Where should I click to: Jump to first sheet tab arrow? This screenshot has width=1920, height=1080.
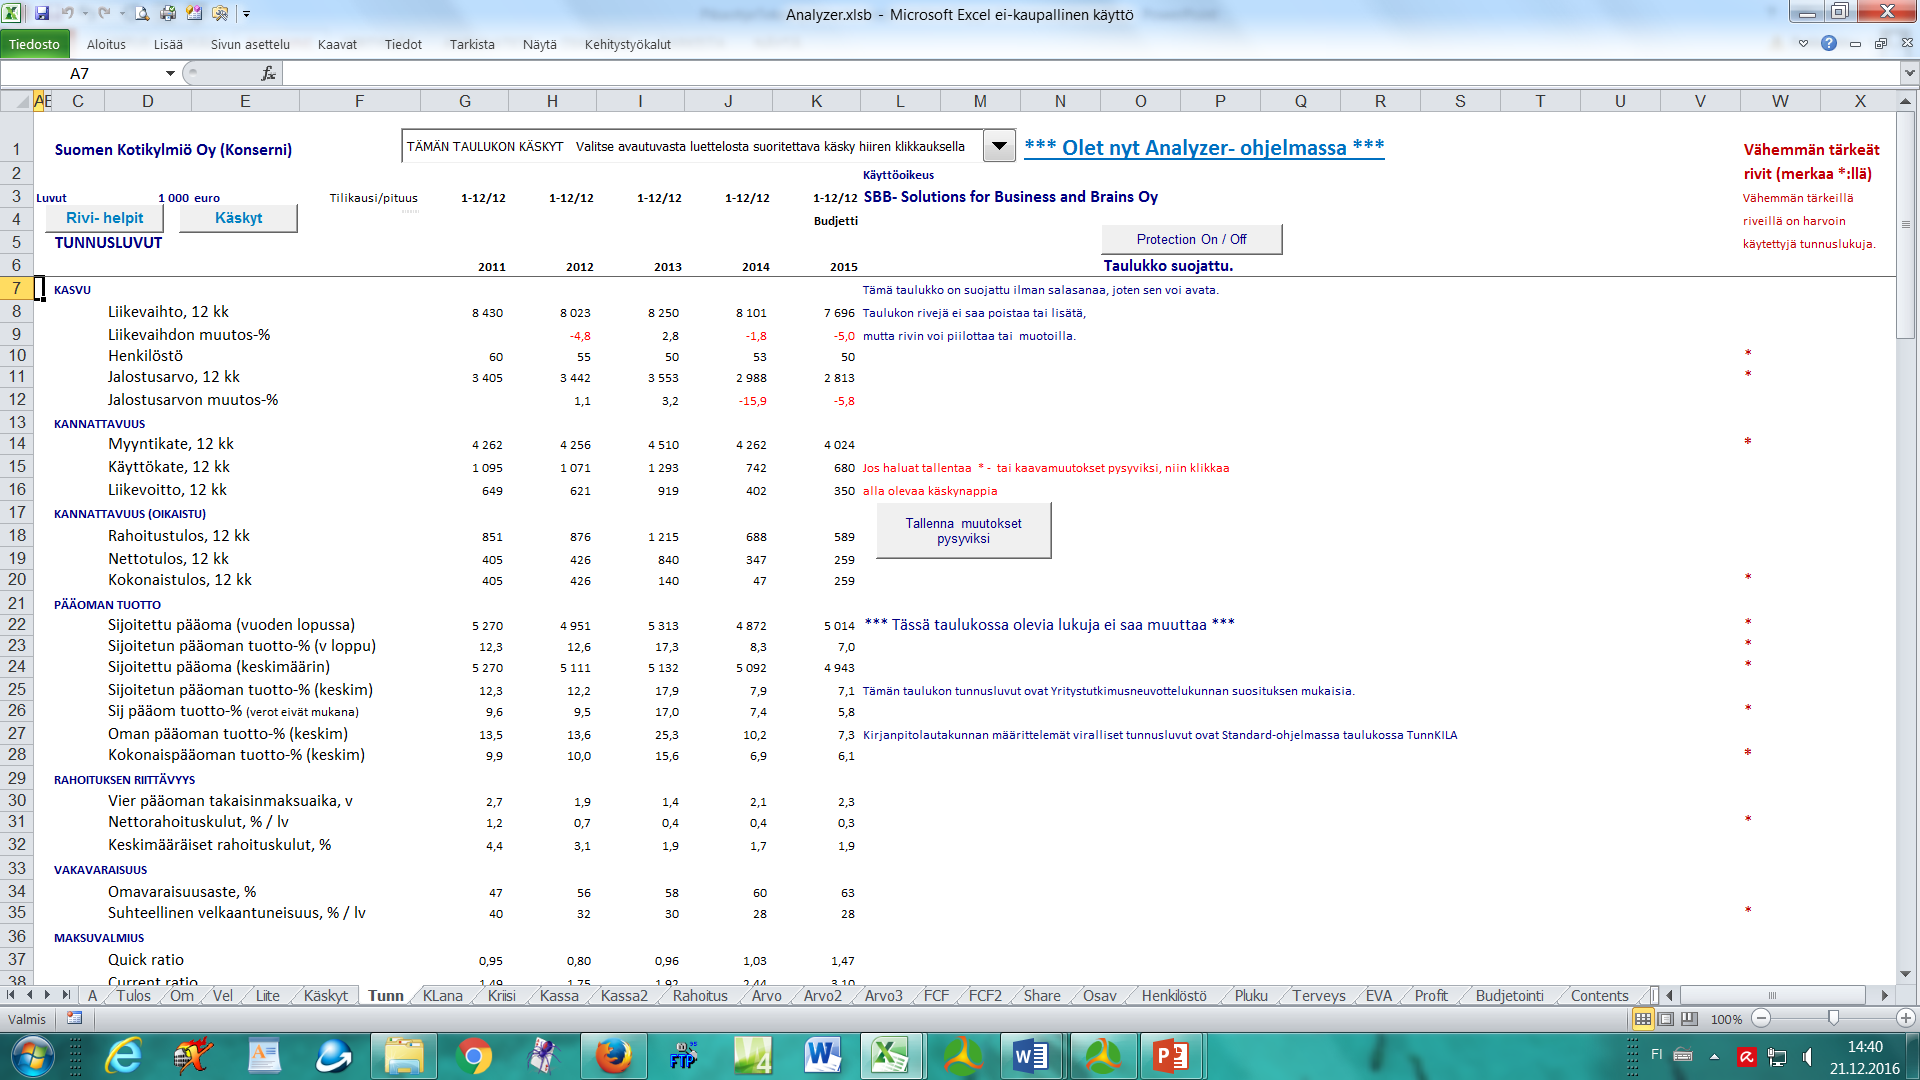click(11, 995)
